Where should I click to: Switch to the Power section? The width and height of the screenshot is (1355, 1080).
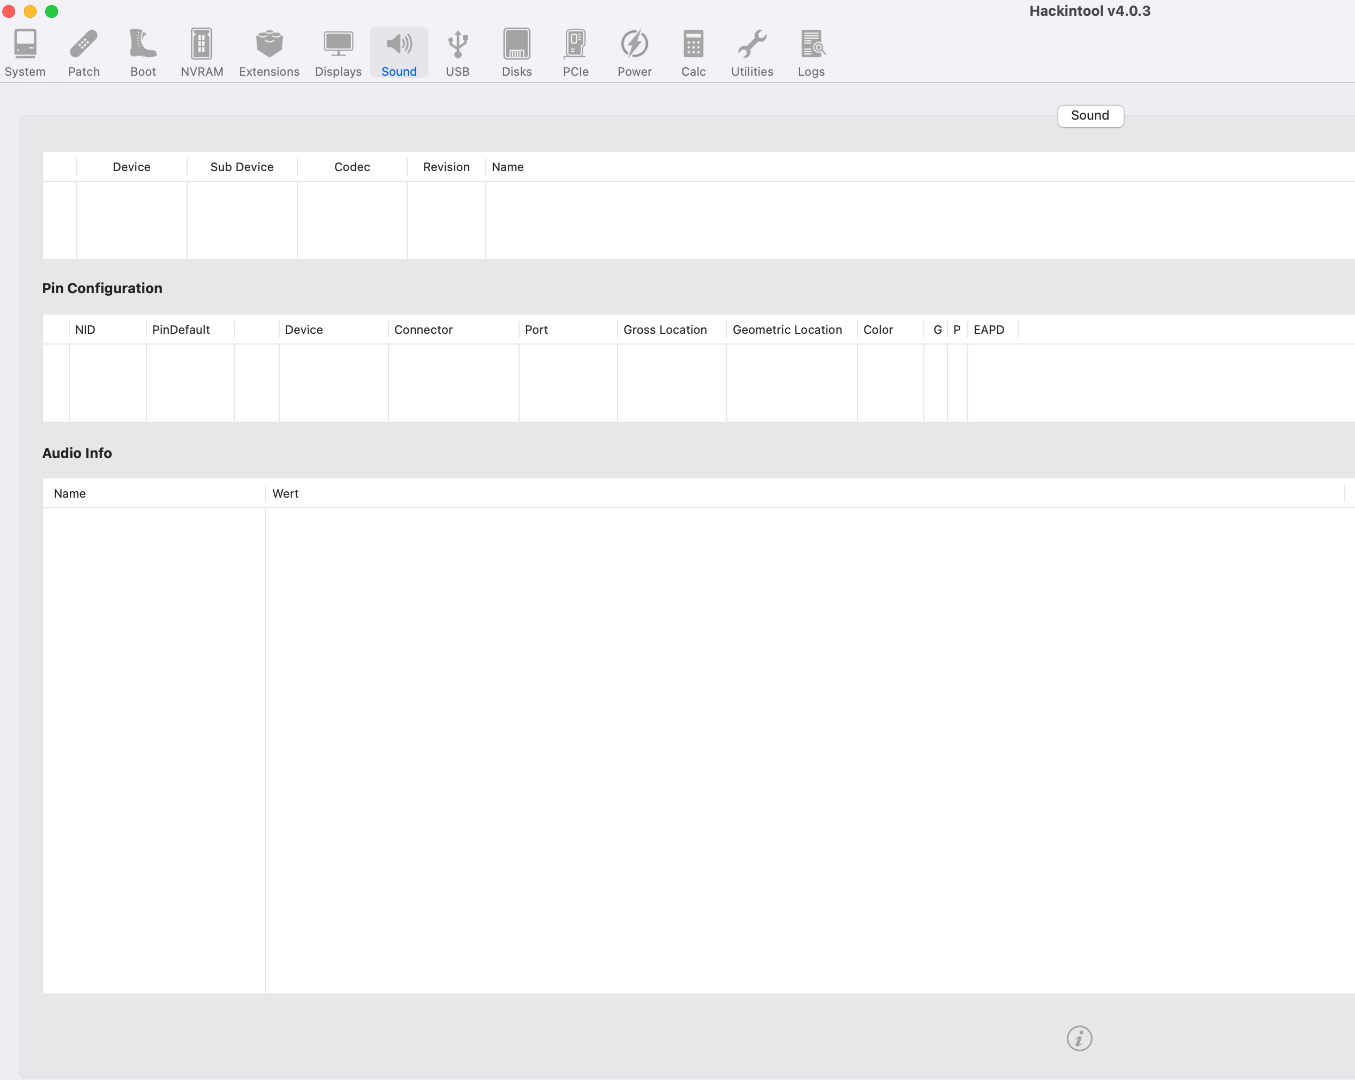pos(635,53)
